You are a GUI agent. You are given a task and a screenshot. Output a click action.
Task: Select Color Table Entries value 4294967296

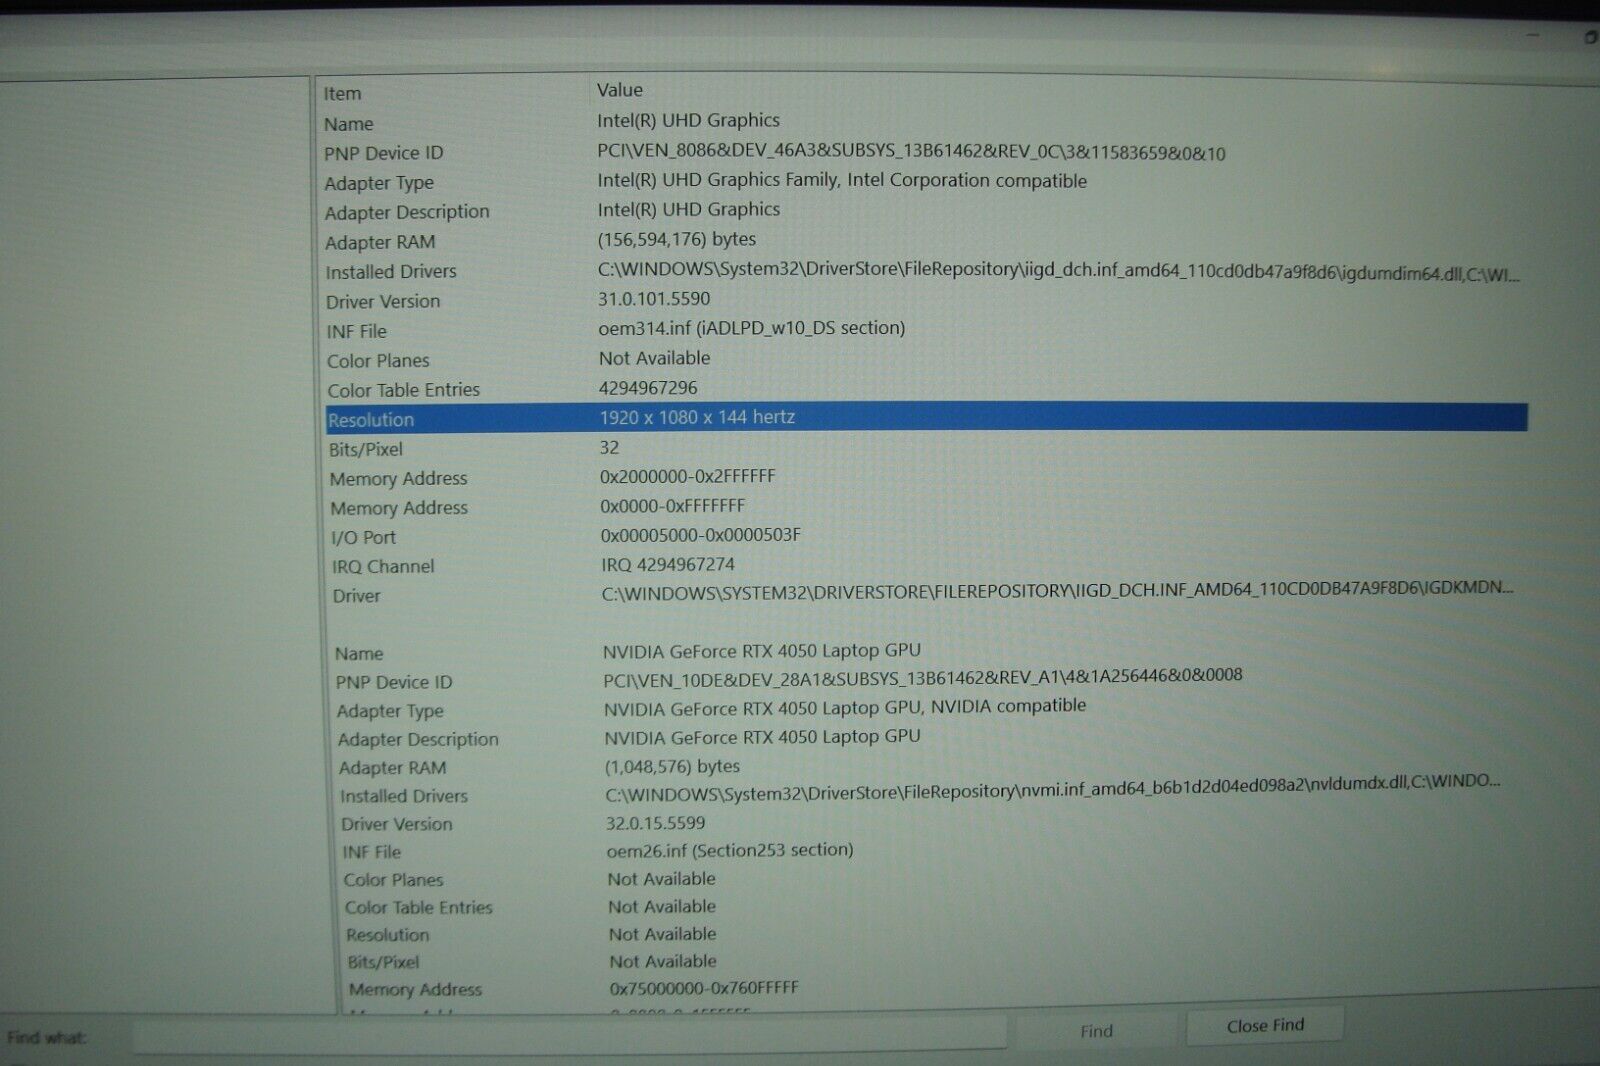point(648,388)
